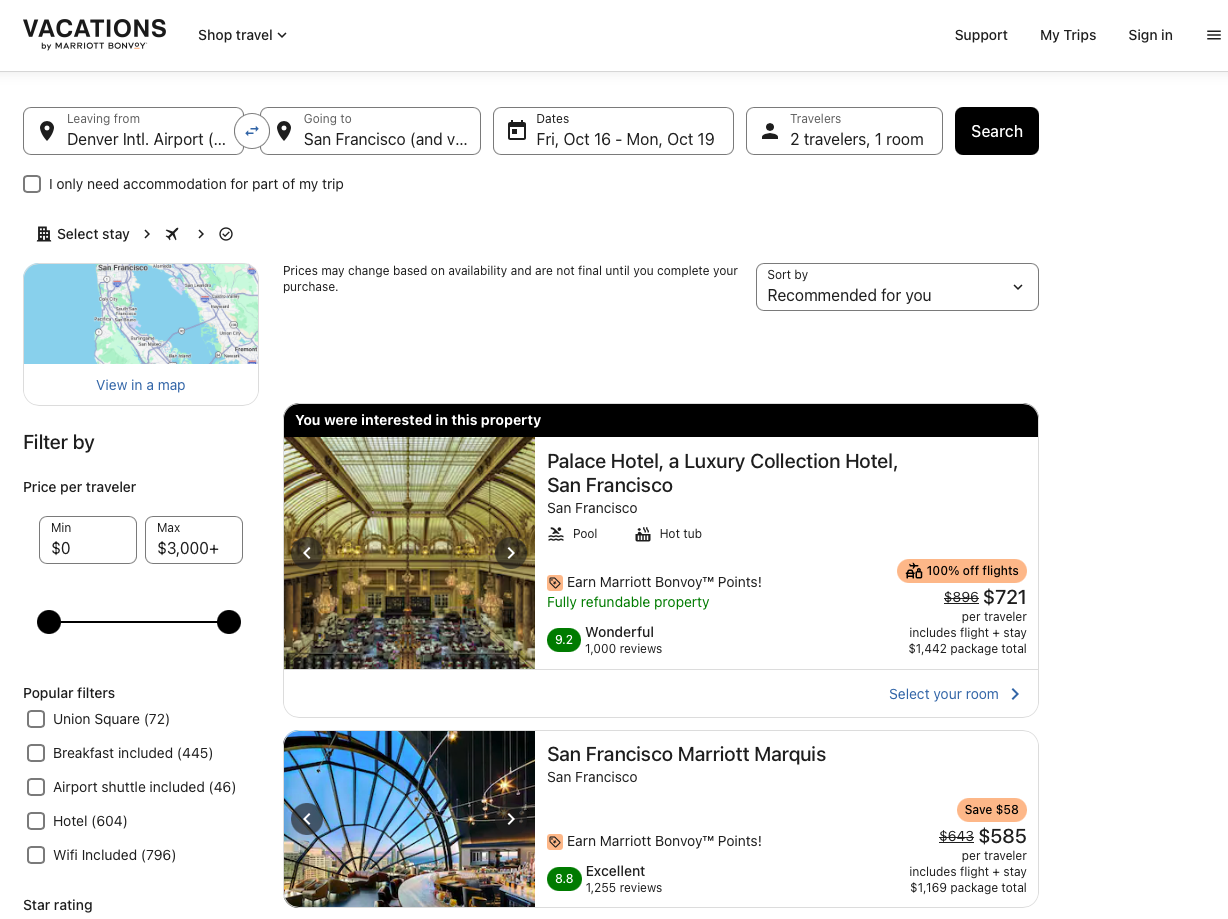Open Palace Hotel listing title

[x=722, y=473]
